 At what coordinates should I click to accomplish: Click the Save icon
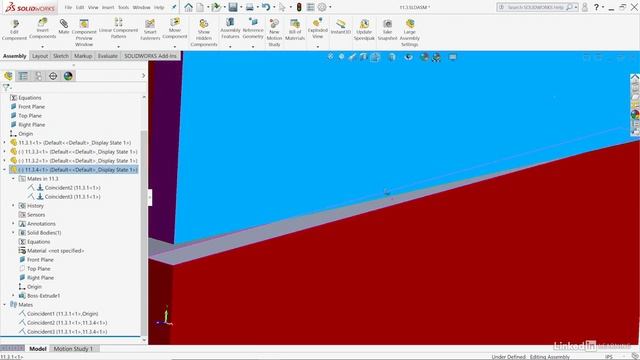233,7
